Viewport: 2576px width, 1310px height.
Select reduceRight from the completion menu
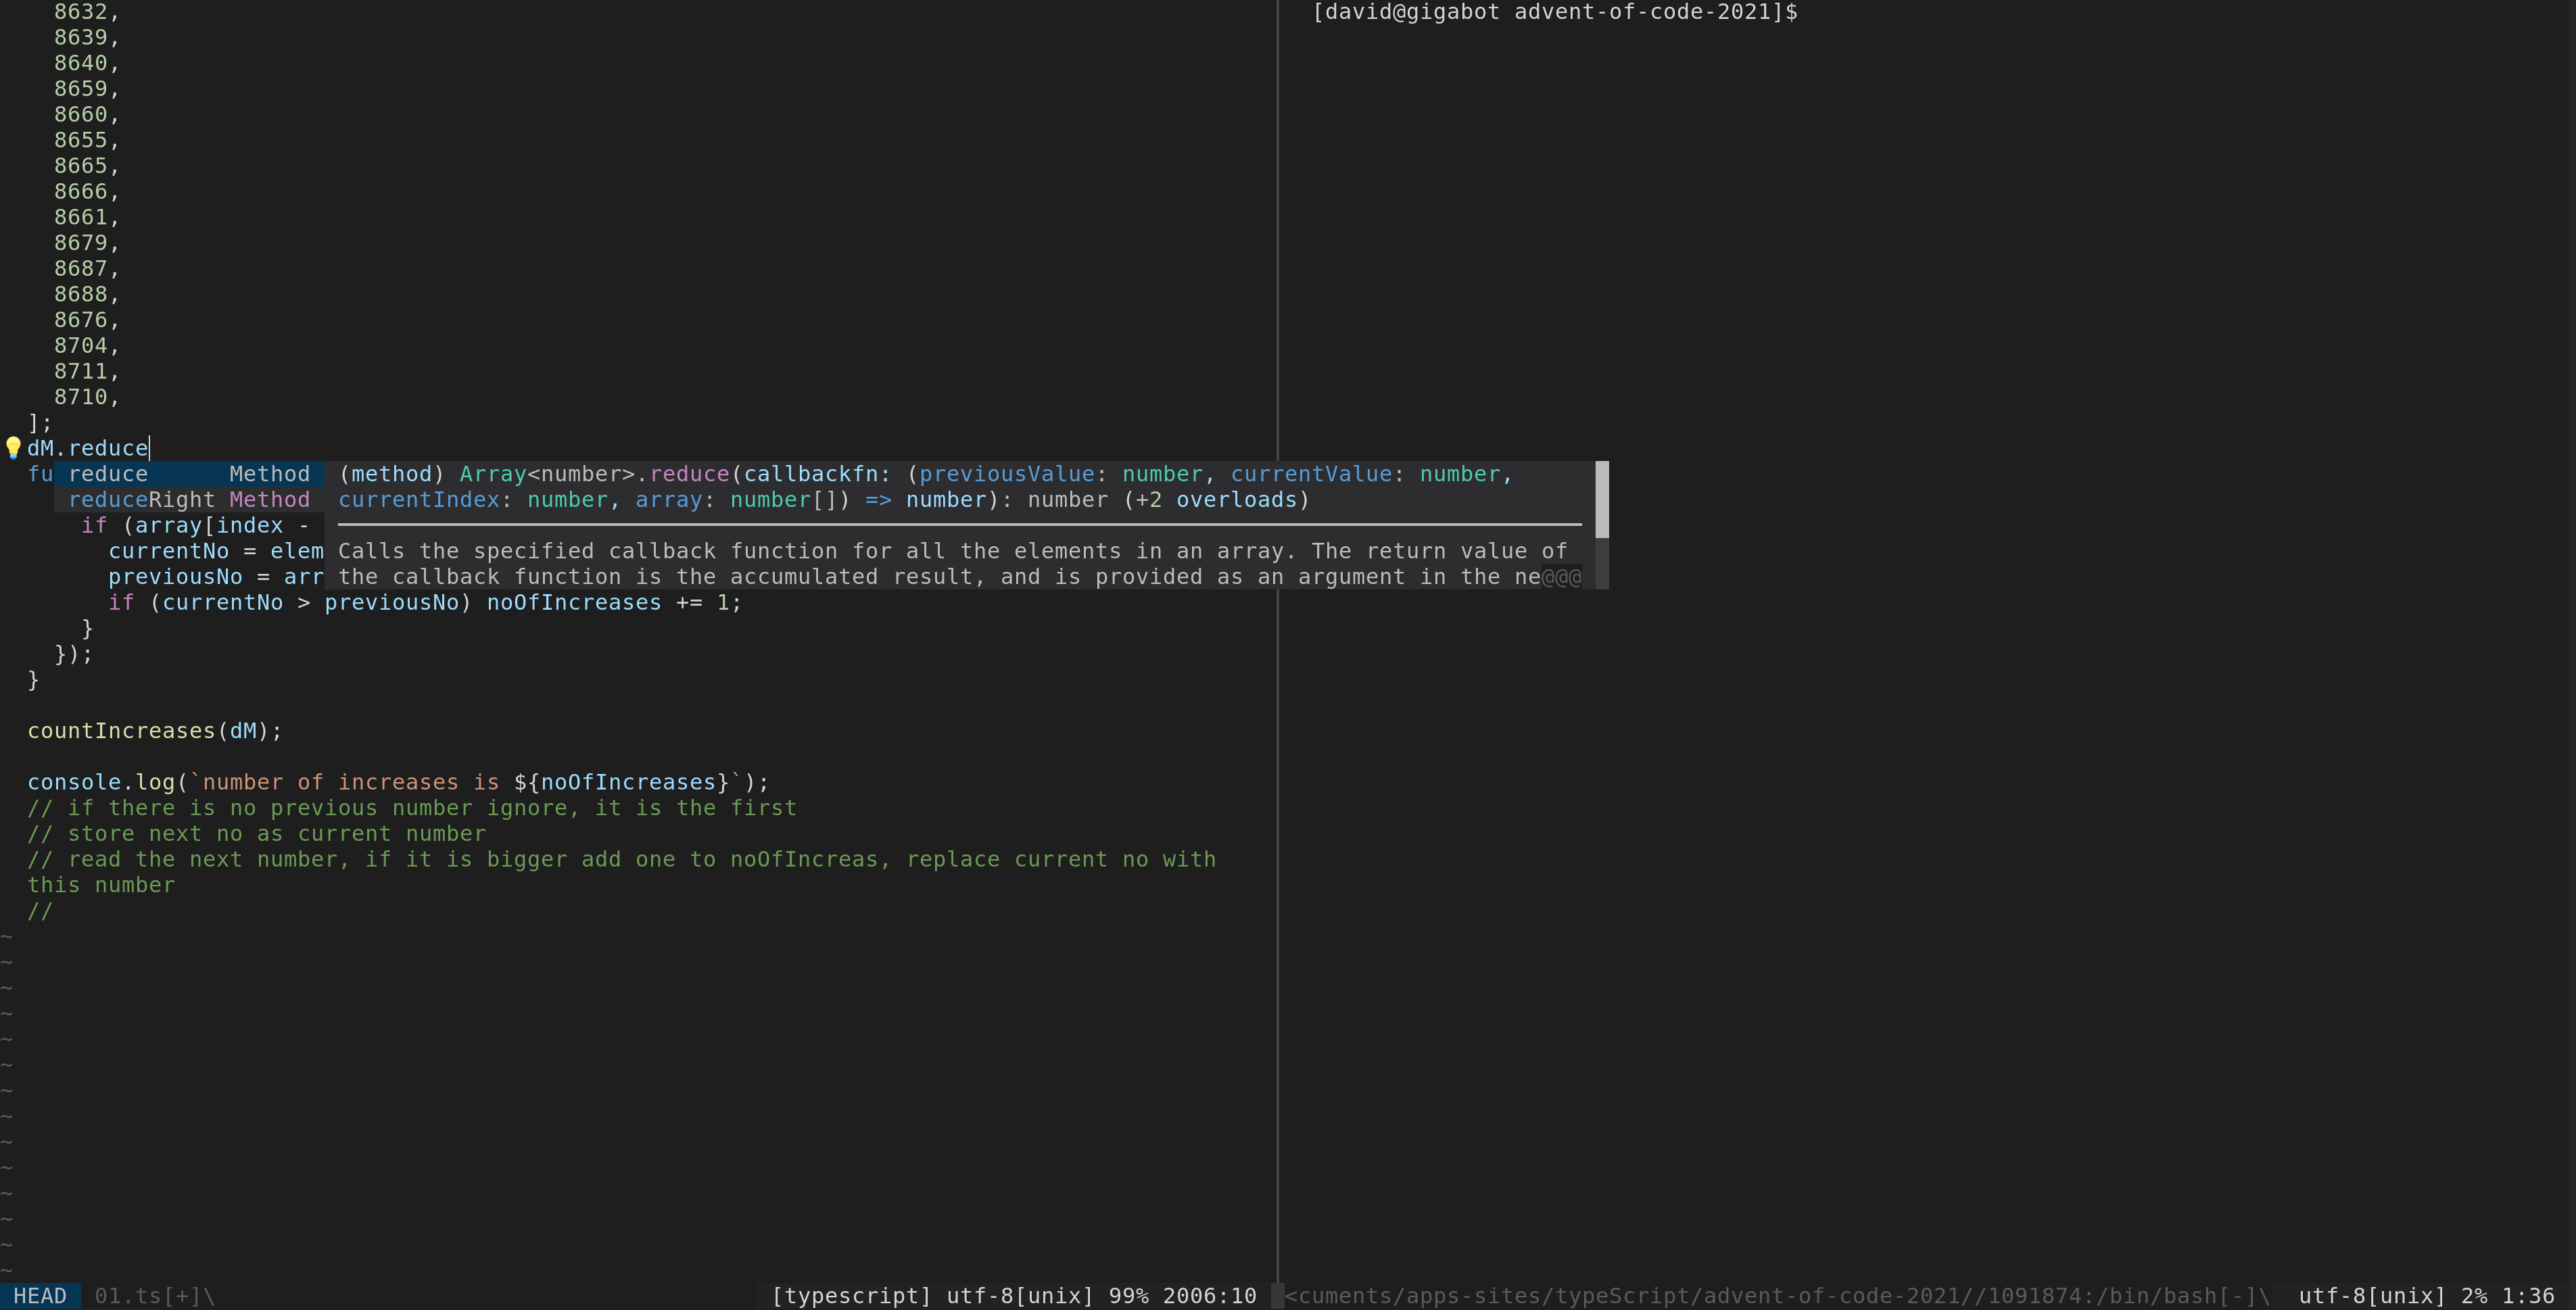(x=145, y=499)
